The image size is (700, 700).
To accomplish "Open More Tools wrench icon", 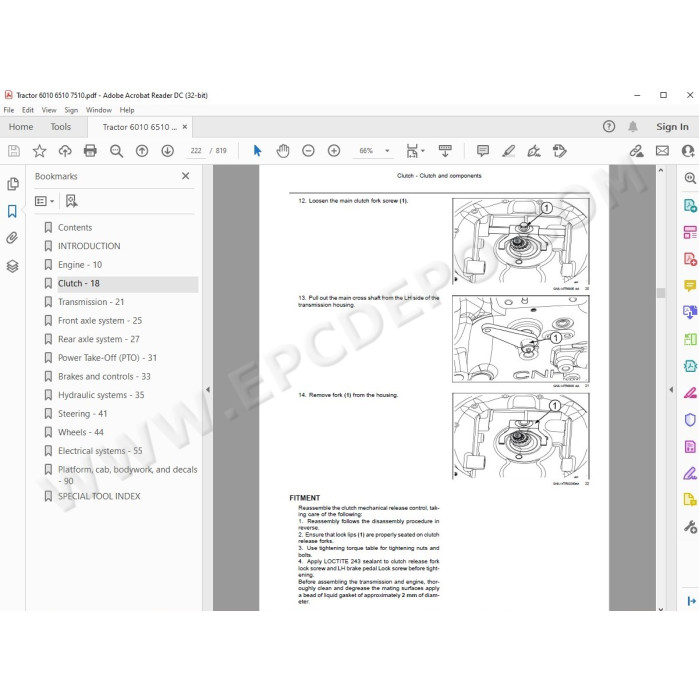I will point(690,527).
